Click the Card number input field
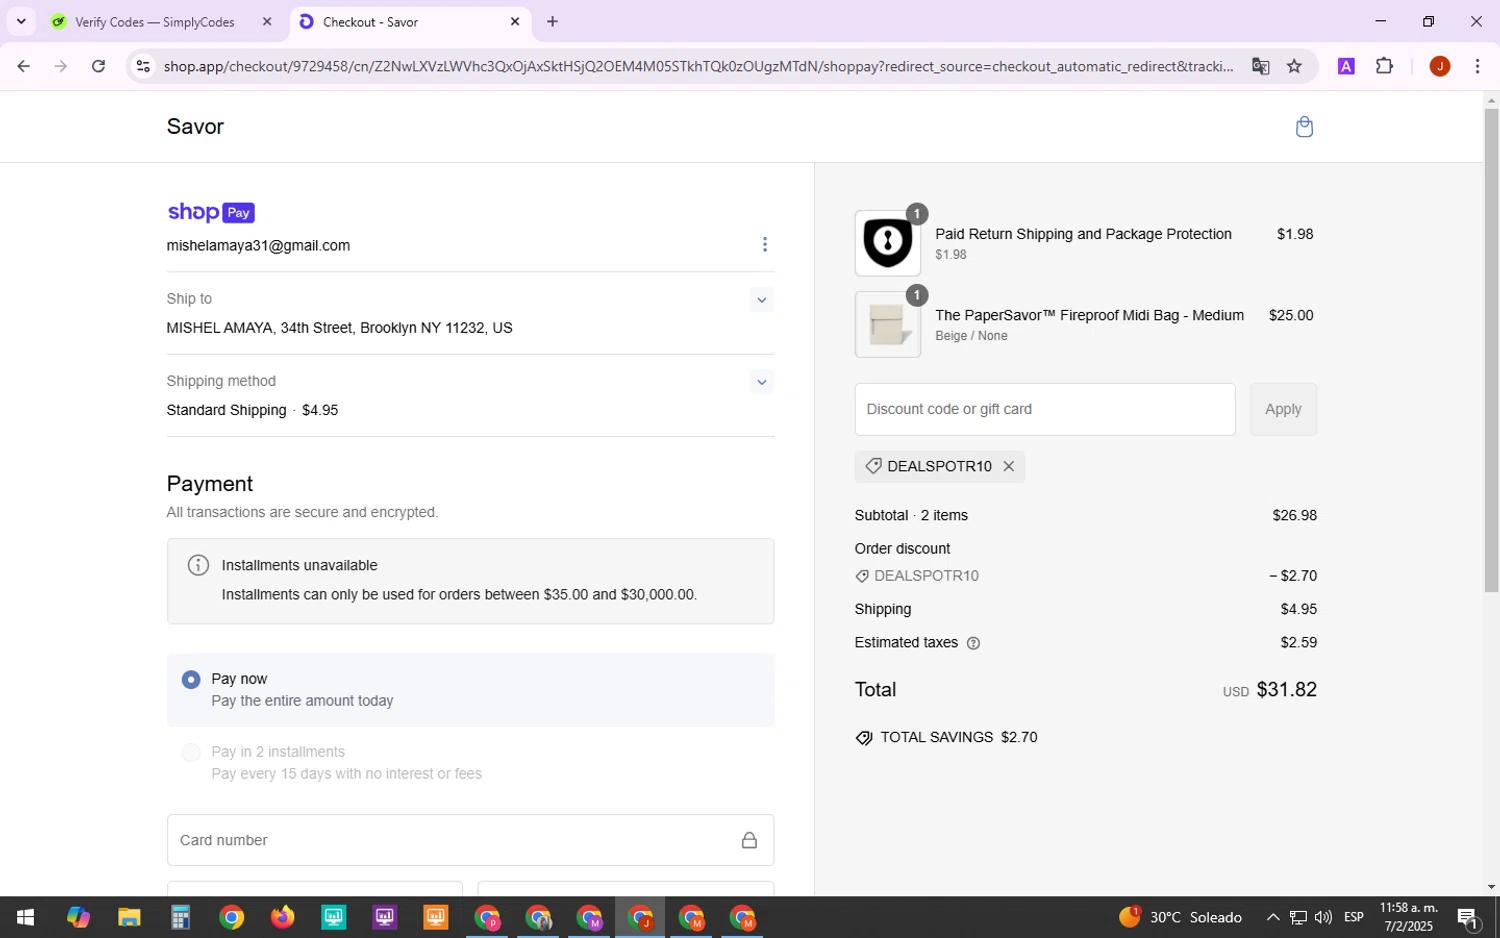 pyautogui.click(x=470, y=840)
